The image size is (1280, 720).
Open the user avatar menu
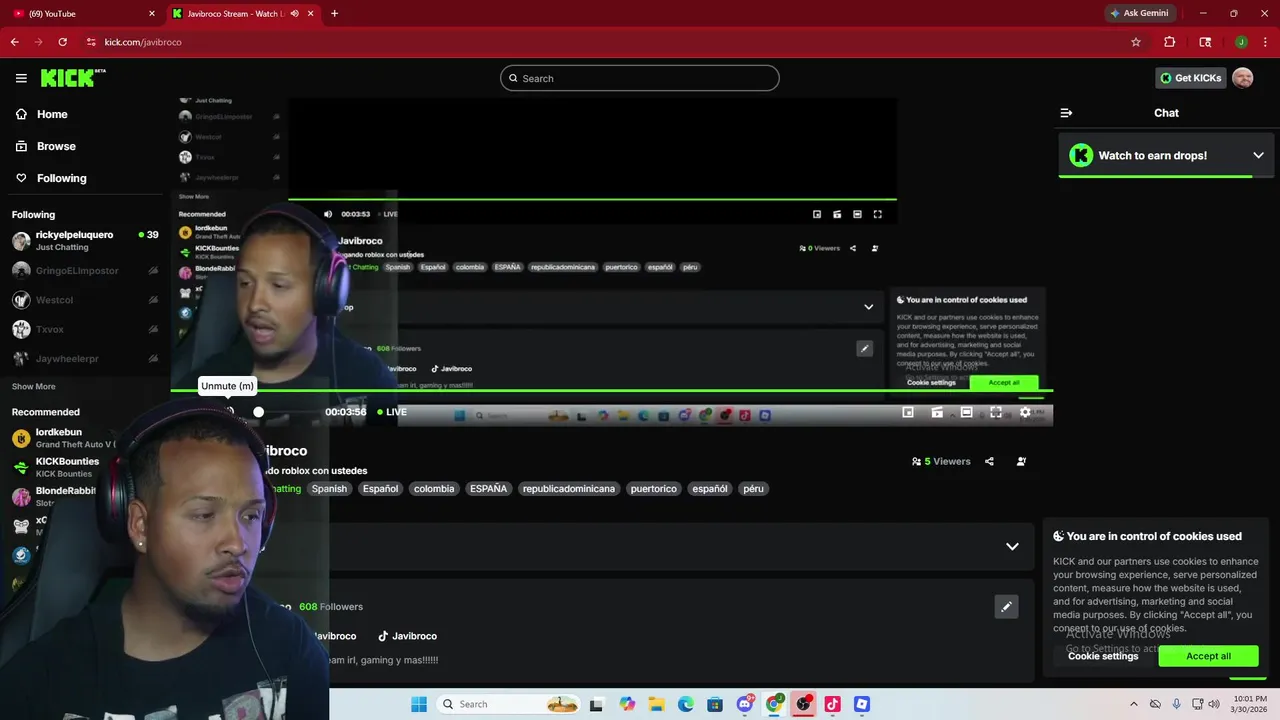pyautogui.click(x=1243, y=78)
